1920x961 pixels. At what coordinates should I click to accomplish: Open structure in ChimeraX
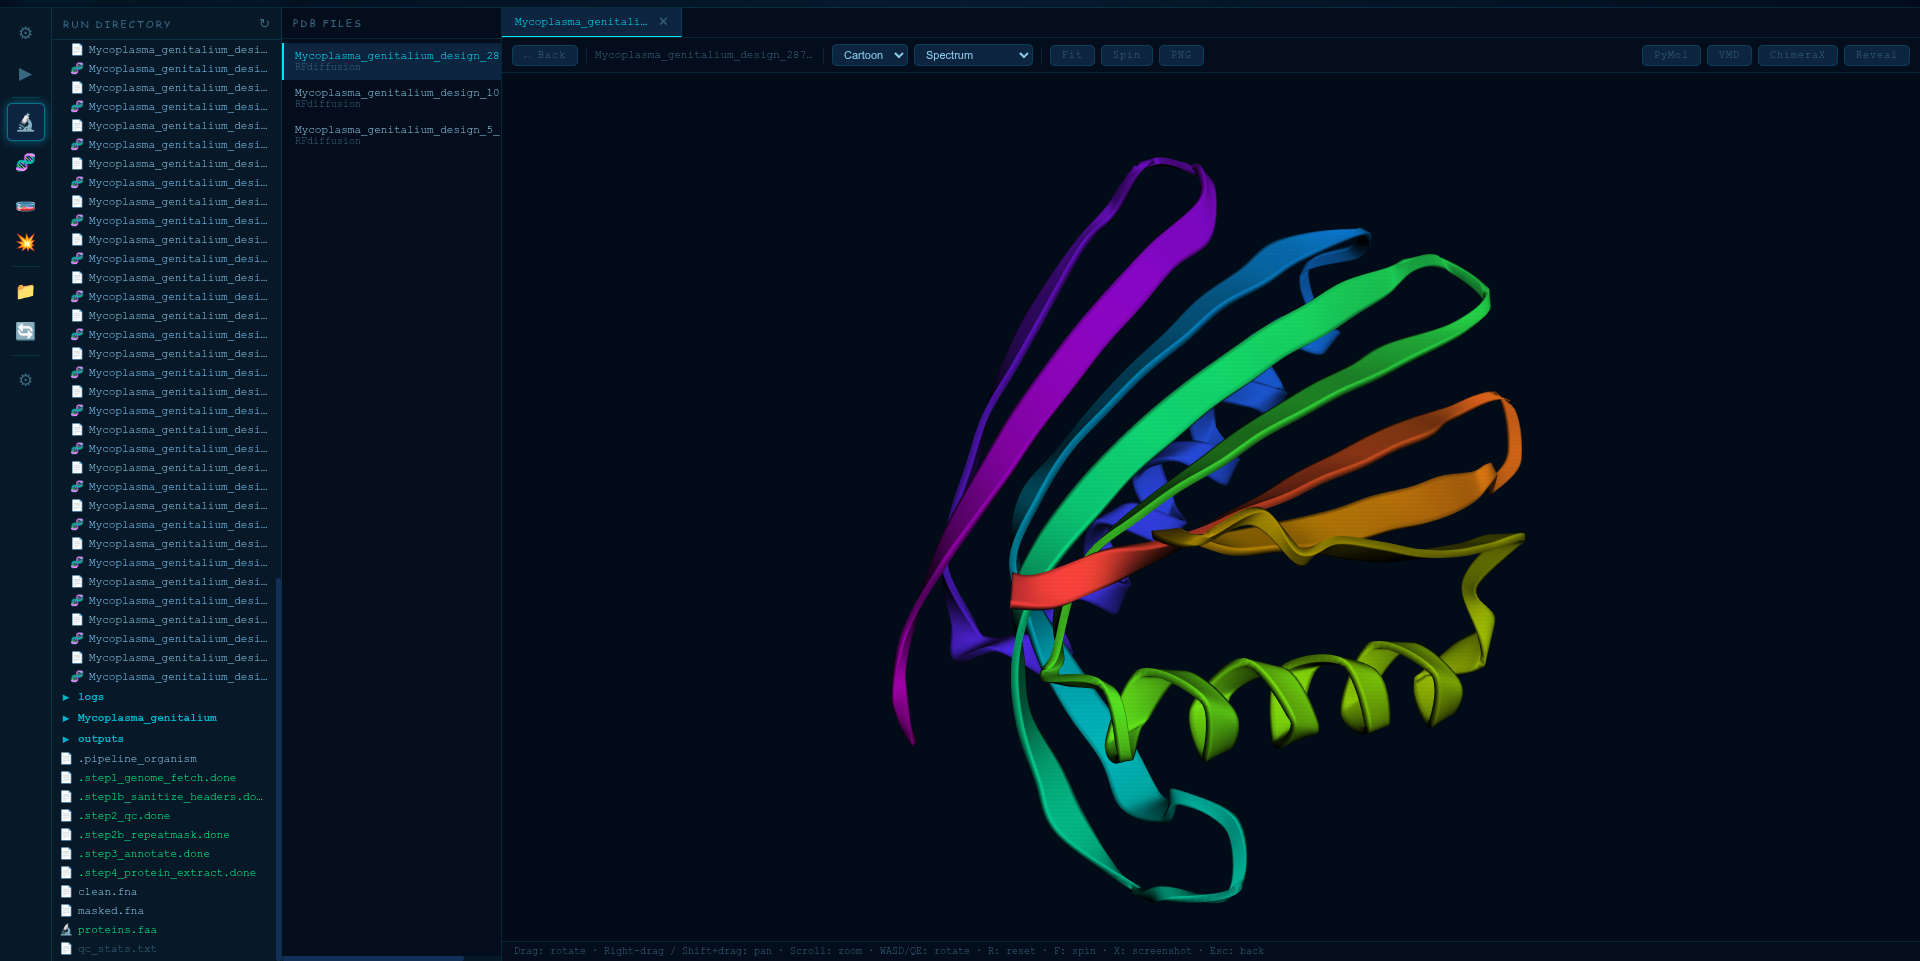point(1798,55)
